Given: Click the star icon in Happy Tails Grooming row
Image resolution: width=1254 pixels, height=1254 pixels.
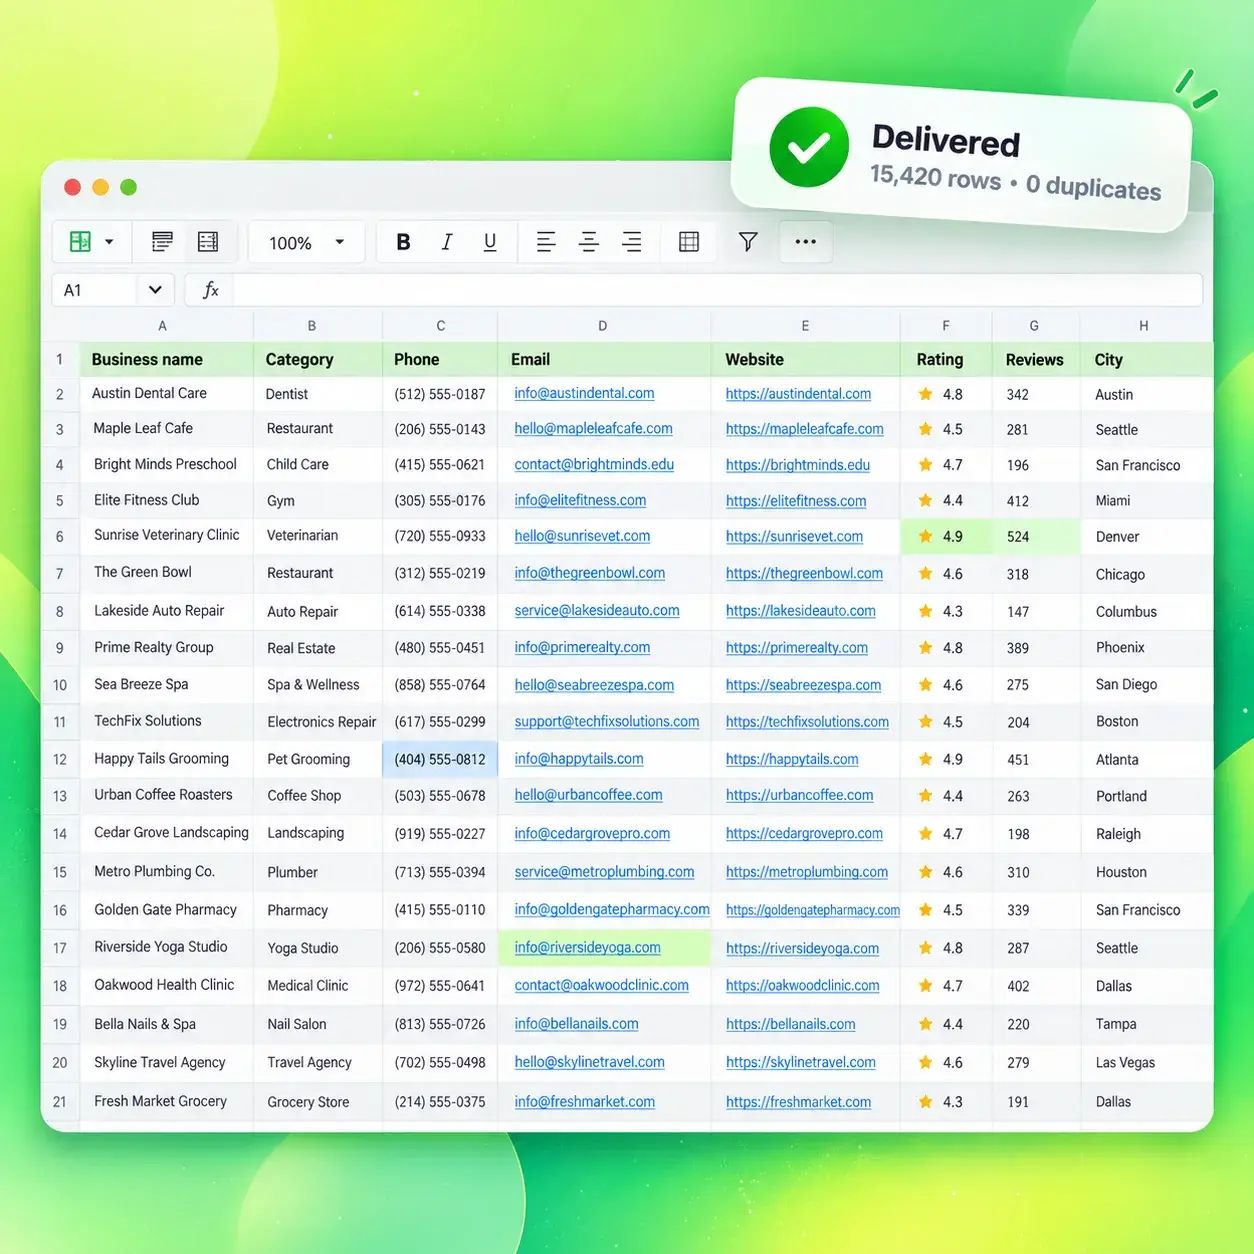Looking at the screenshot, I should click(x=925, y=760).
